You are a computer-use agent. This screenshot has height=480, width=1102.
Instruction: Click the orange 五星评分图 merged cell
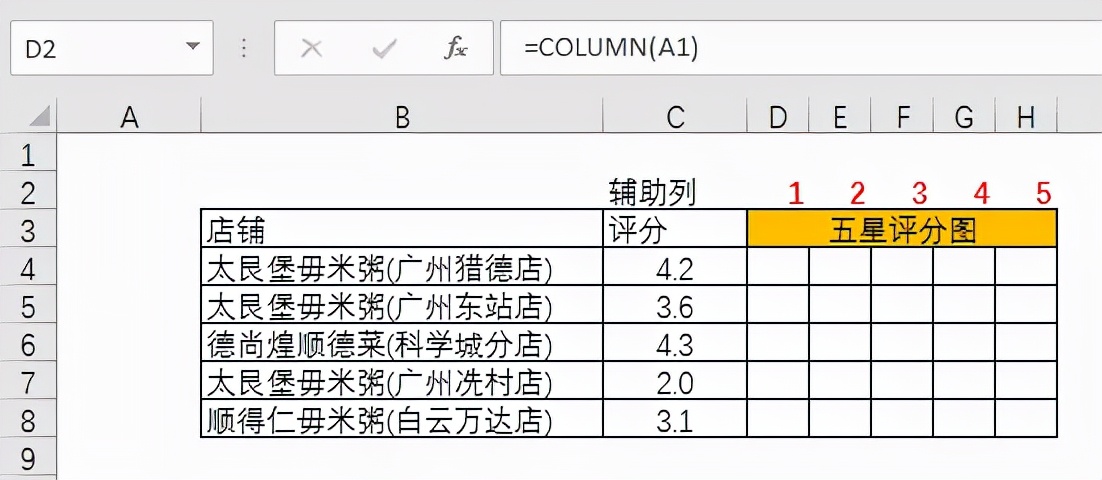click(x=902, y=228)
